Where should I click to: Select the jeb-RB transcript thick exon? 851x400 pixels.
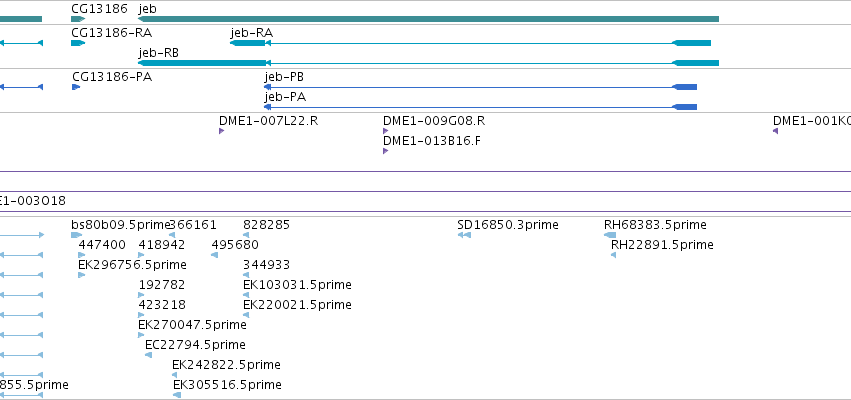pyautogui.click(x=202, y=63)
